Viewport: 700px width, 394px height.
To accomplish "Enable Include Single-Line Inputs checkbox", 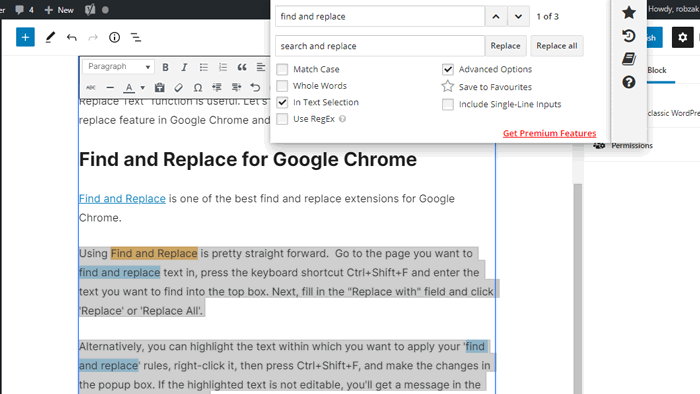I will click(x=448, y=104).
